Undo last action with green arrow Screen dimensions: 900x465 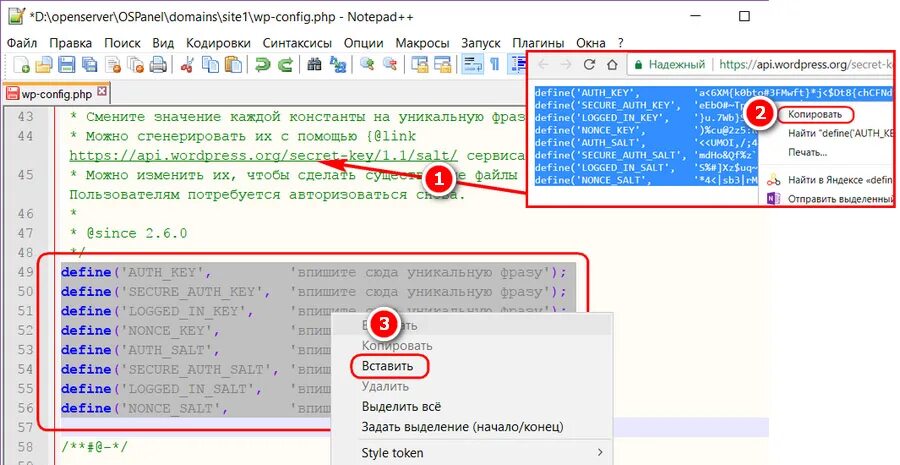coord(262,64)
